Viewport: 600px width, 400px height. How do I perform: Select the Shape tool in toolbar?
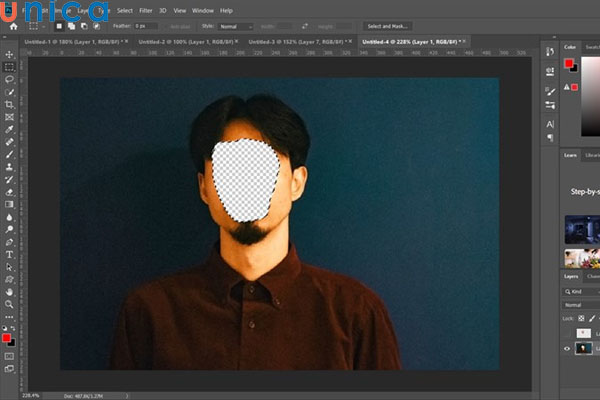(9, 279)
